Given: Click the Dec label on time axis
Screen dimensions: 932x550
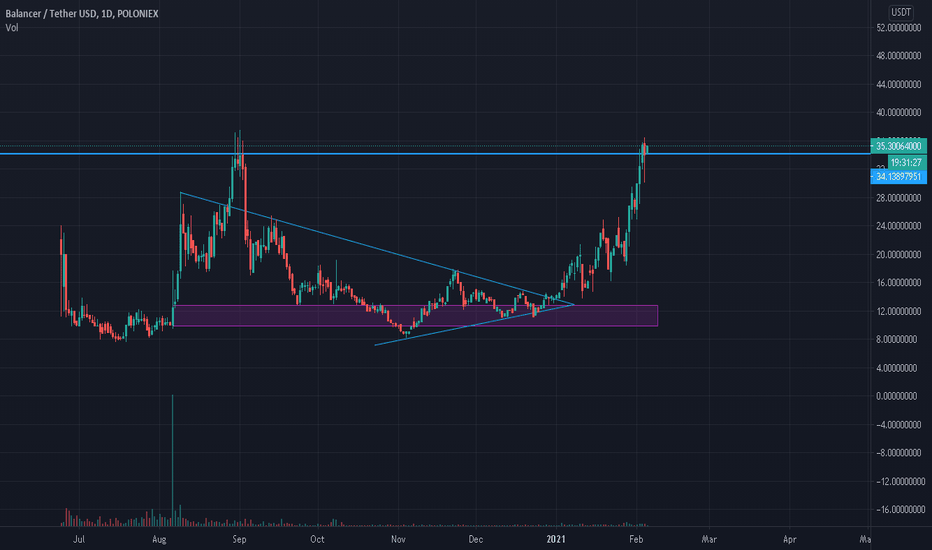Looking at the screenshot, I should point(476,539).
